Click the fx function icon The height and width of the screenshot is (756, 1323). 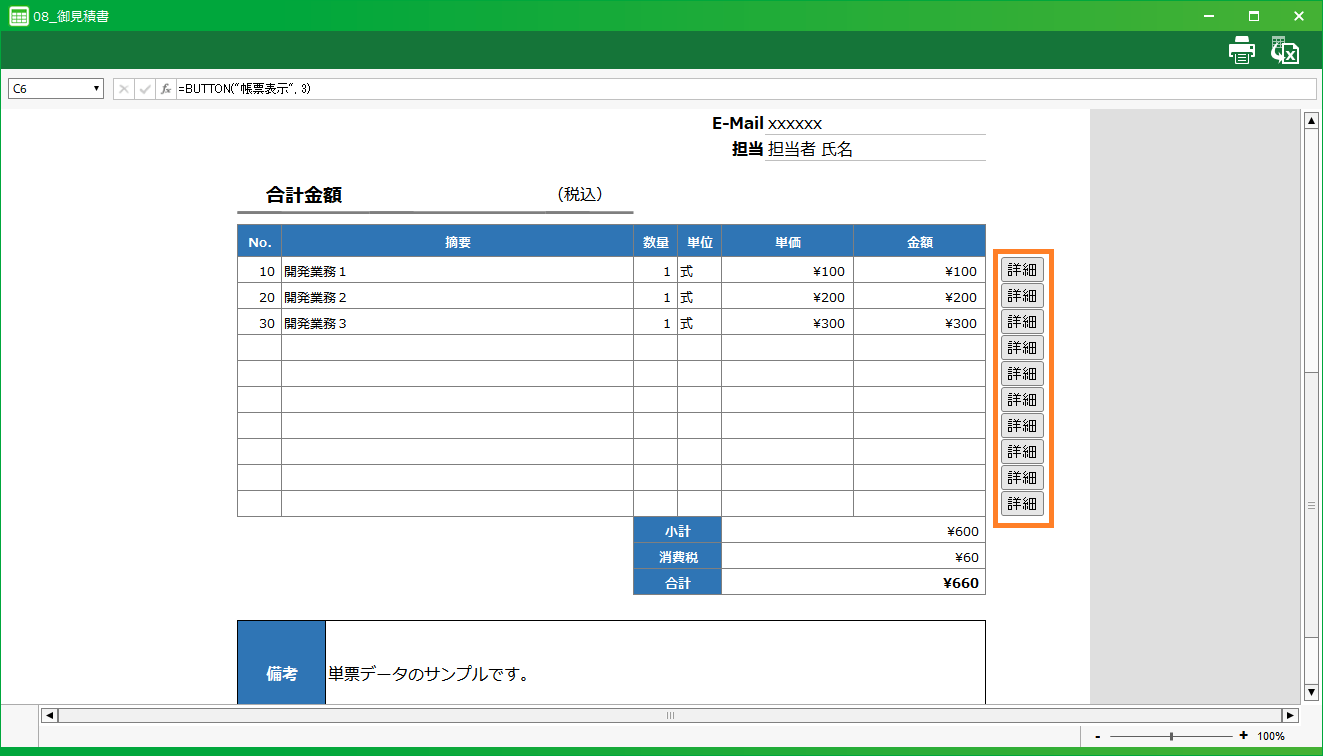(x=166, y=89)
